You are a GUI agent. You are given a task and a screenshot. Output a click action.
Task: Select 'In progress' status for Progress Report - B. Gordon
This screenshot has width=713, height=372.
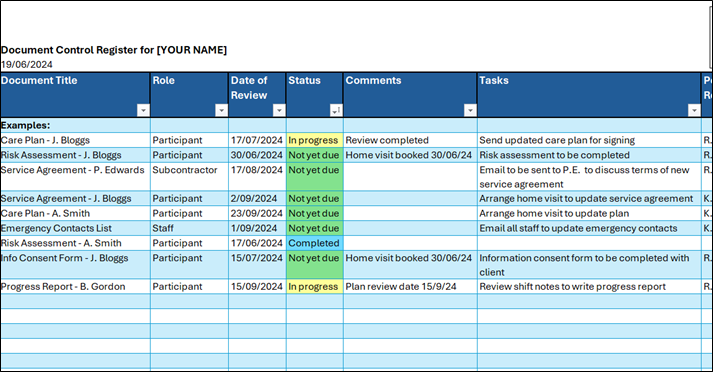tap(315, 287)
